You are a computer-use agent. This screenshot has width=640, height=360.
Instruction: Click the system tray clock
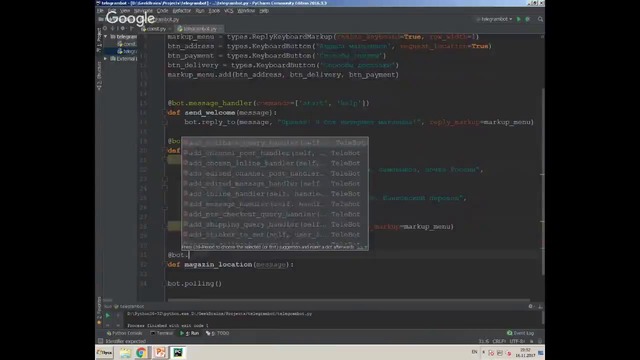[525, 353]
